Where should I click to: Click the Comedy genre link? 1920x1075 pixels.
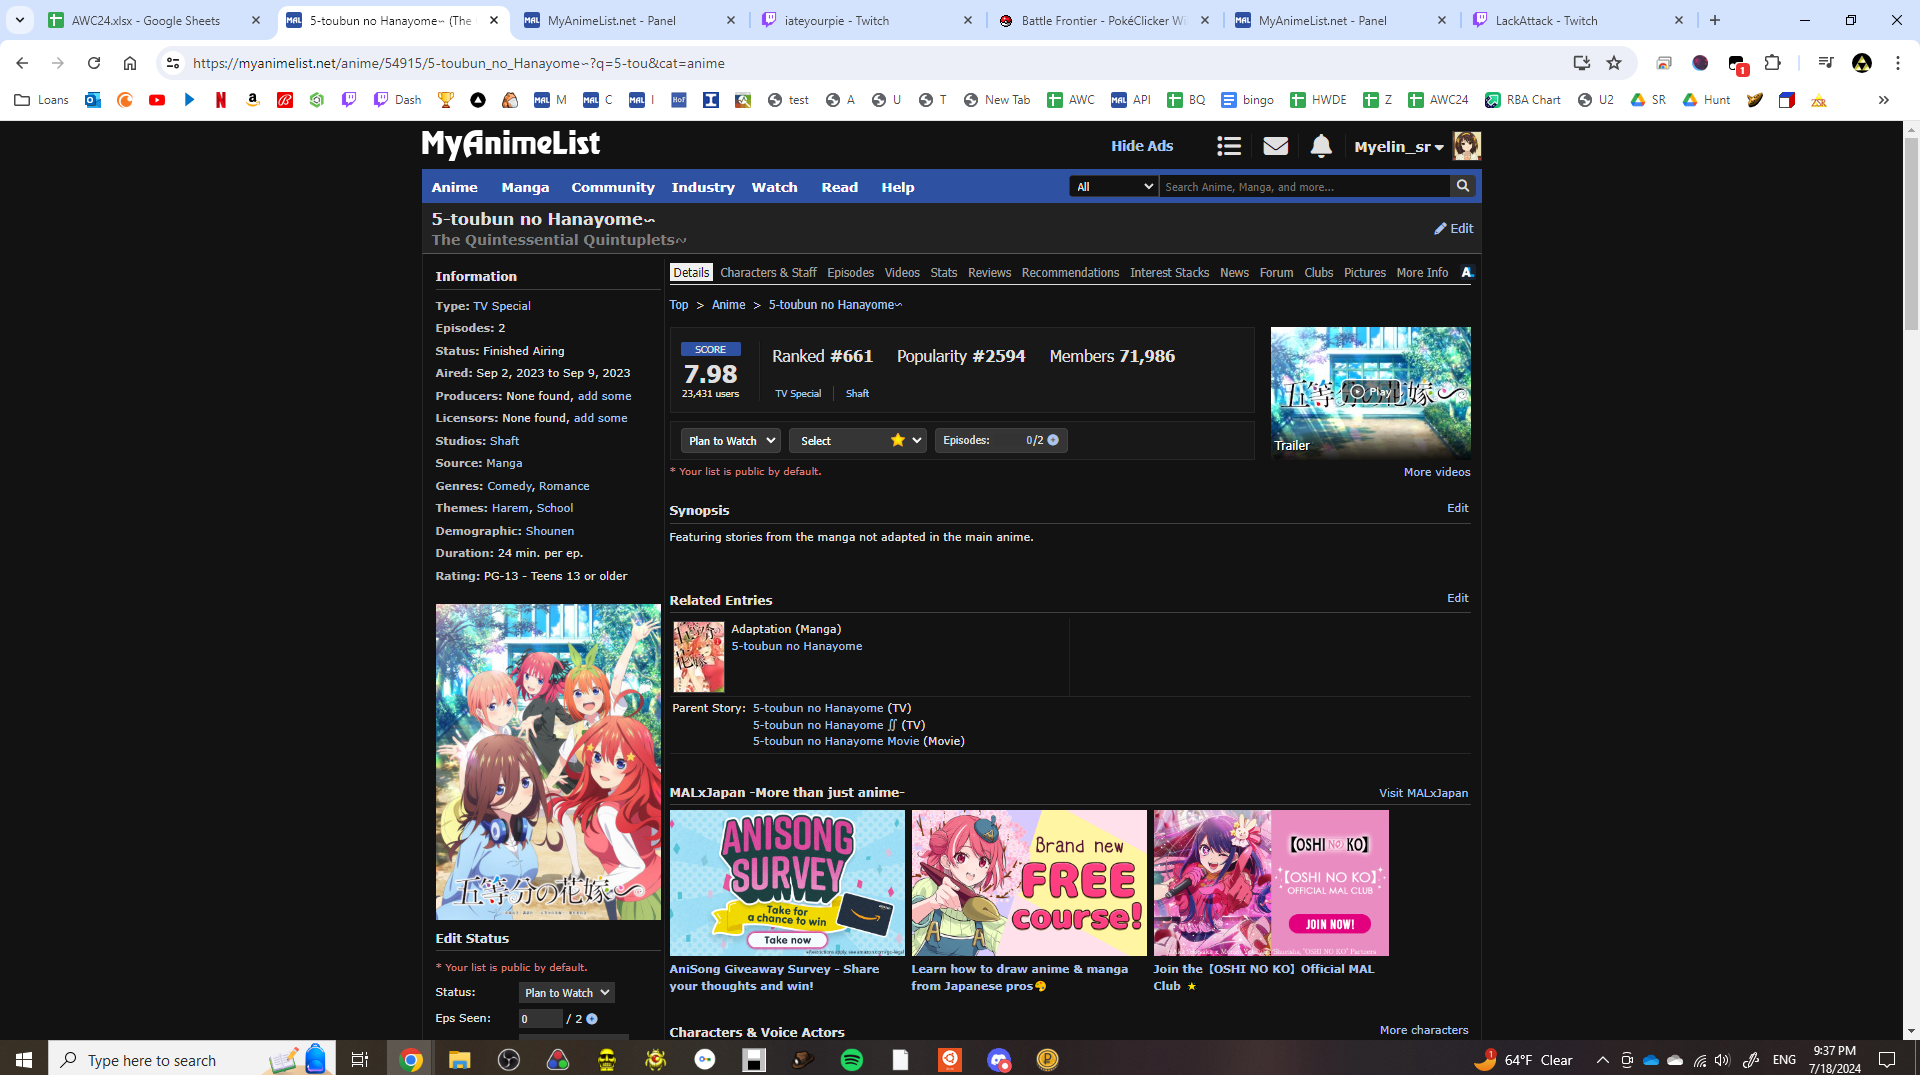[x=510, y=486]
